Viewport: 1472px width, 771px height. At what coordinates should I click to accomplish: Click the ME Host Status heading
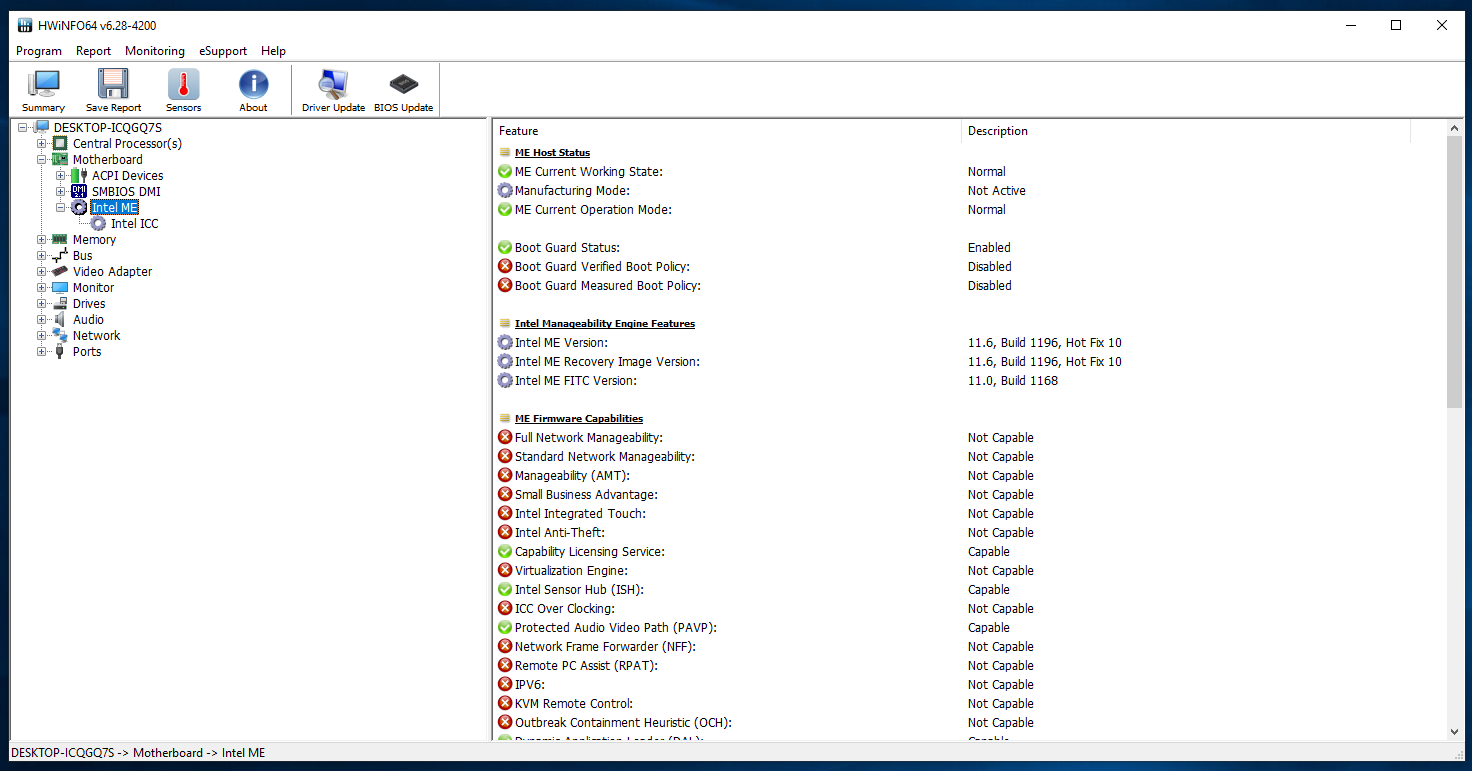point(552,153)
